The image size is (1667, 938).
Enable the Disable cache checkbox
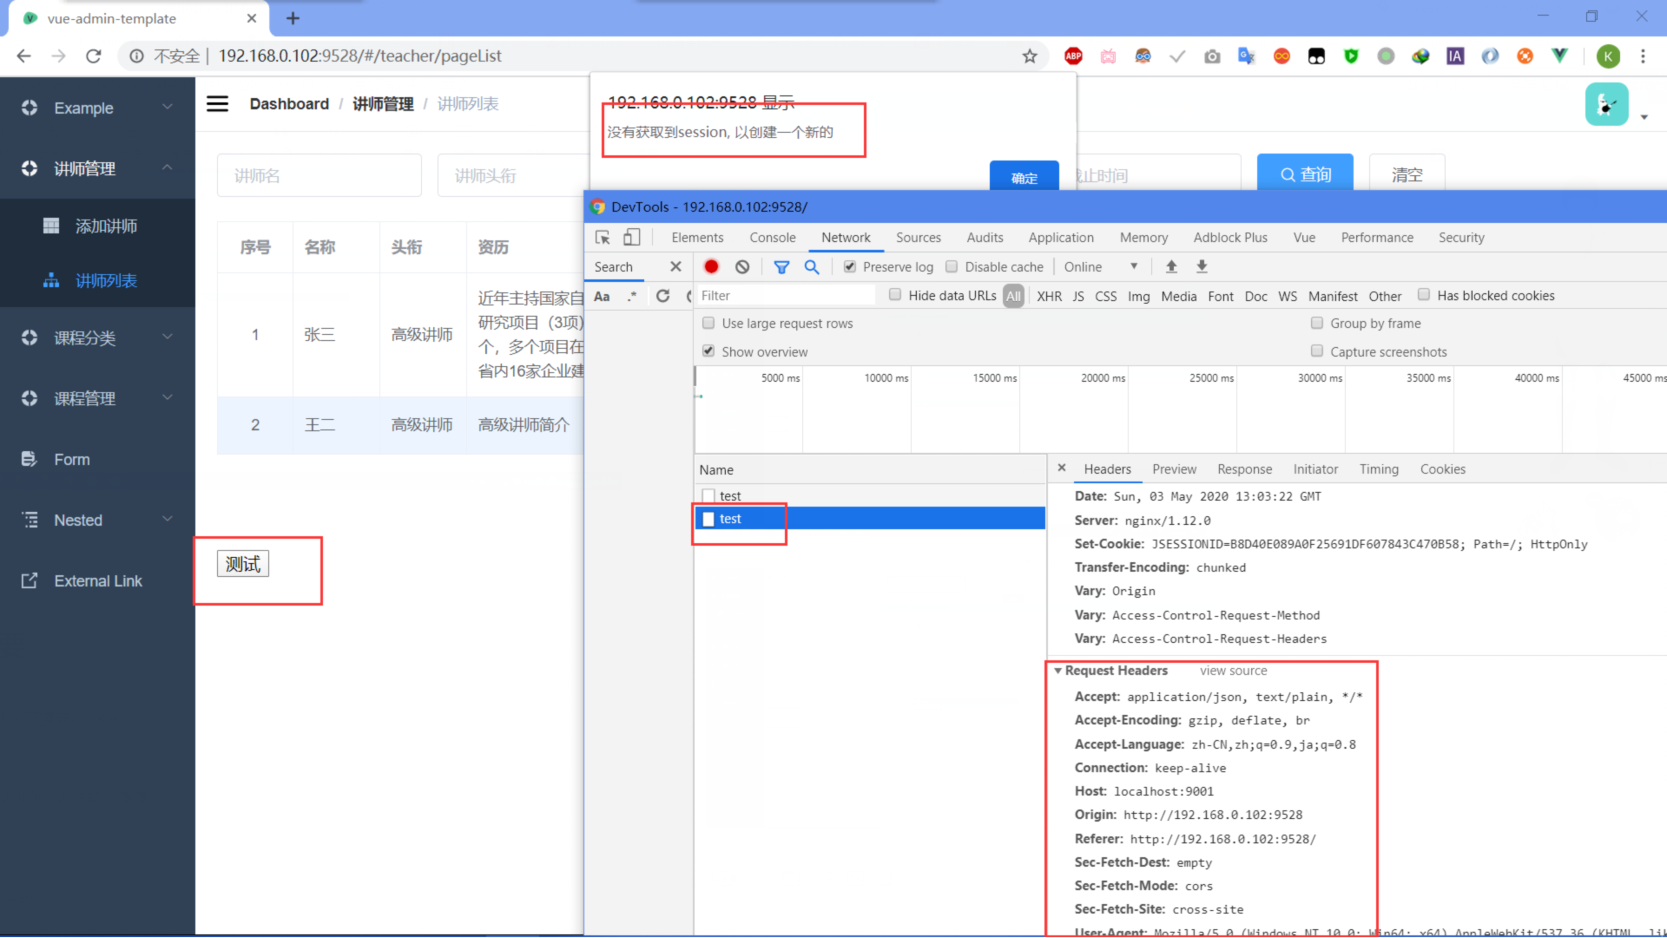[950, 266]
